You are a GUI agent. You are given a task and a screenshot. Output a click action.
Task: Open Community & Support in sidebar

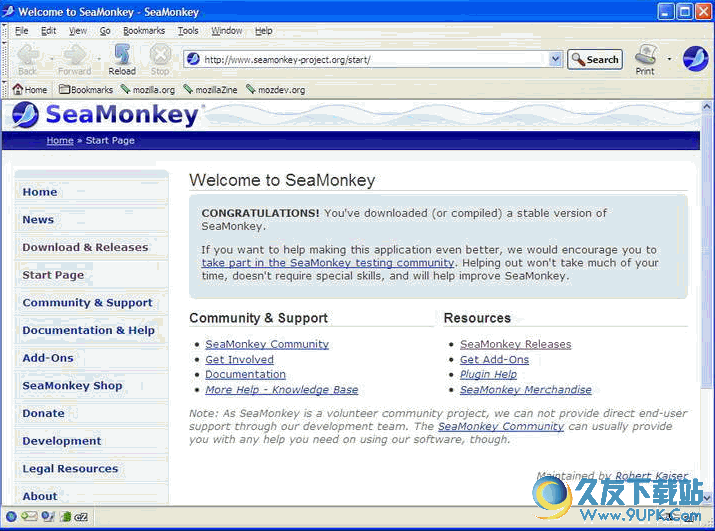(x=88, y=302)
